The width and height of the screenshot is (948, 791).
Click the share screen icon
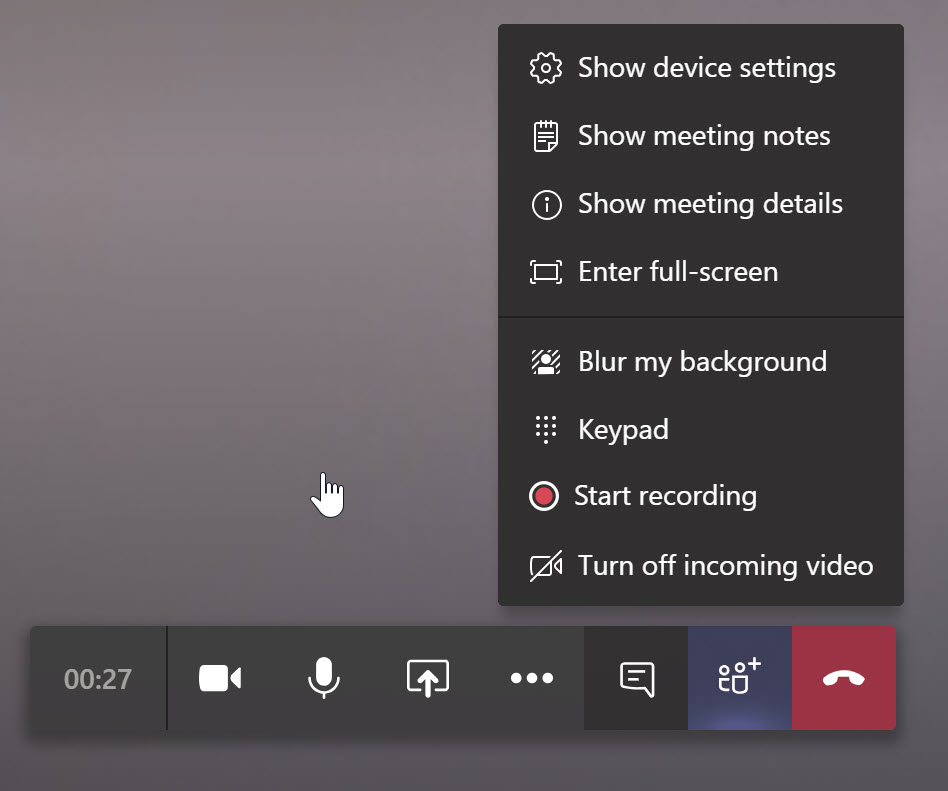(x=427, y=678)
